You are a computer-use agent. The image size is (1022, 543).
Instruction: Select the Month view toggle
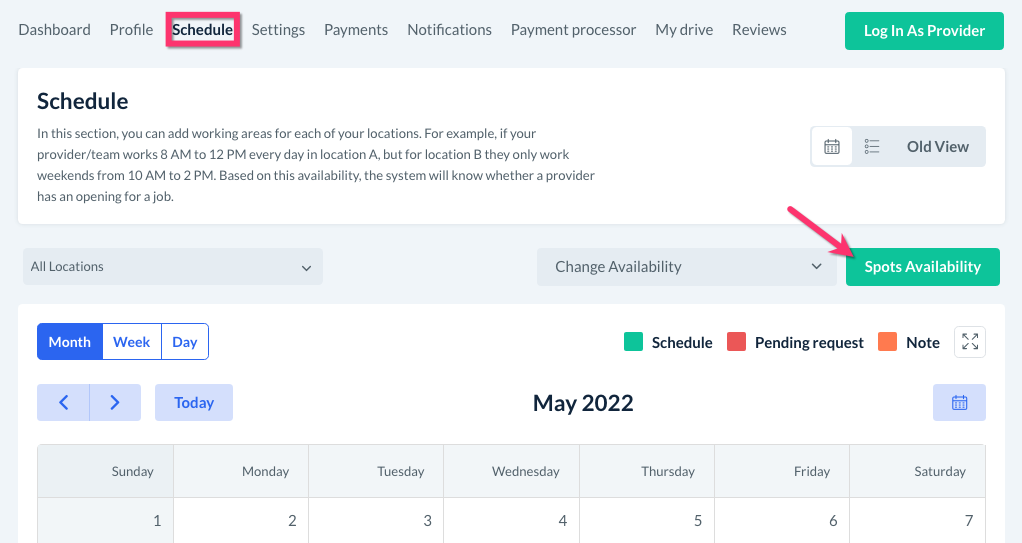click(70, 342)
